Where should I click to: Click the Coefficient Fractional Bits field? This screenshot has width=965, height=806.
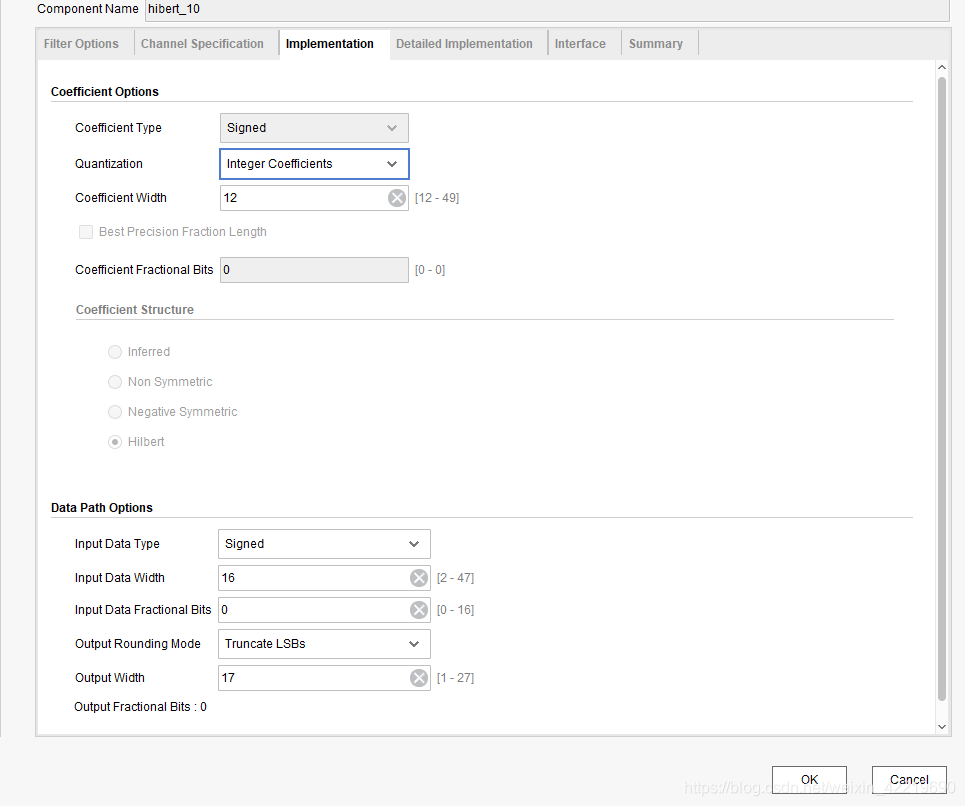[x=314, y=270]
